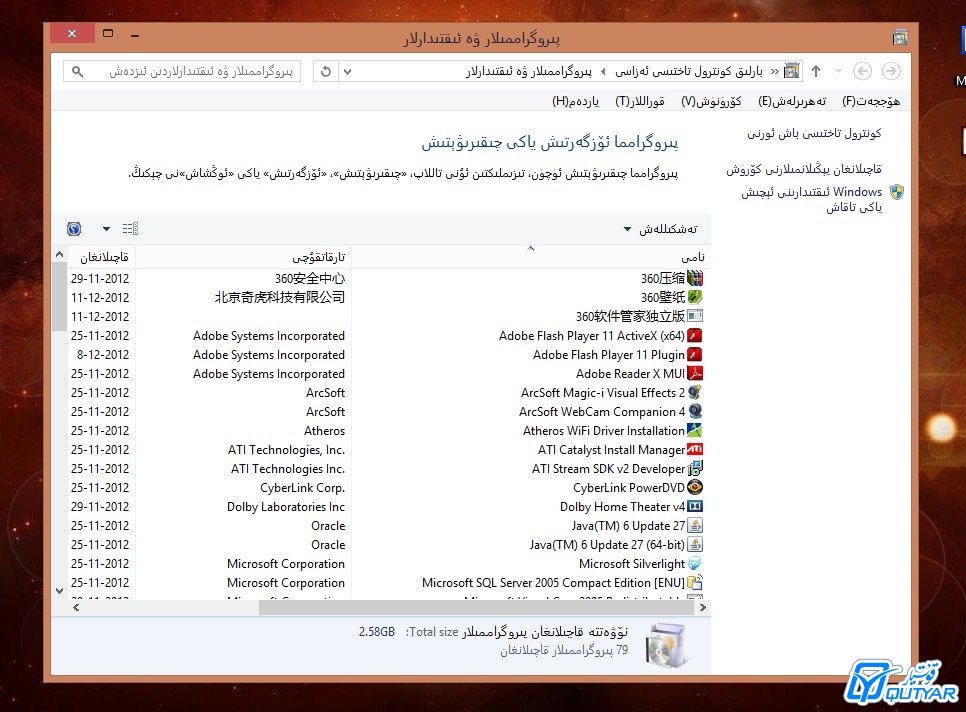Select ATI Stream SDK v2 Developer icon
Viewport: 966px width, 712px height.
click(695, 469)
